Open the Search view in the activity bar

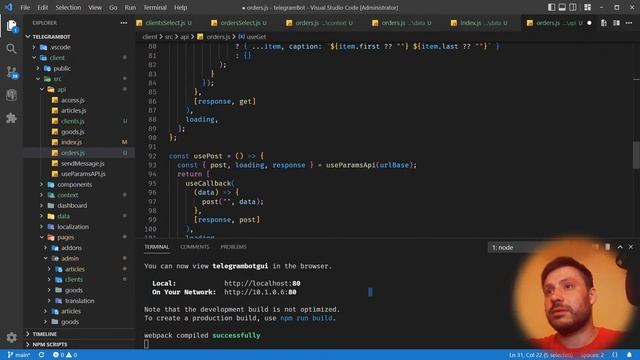11,49
